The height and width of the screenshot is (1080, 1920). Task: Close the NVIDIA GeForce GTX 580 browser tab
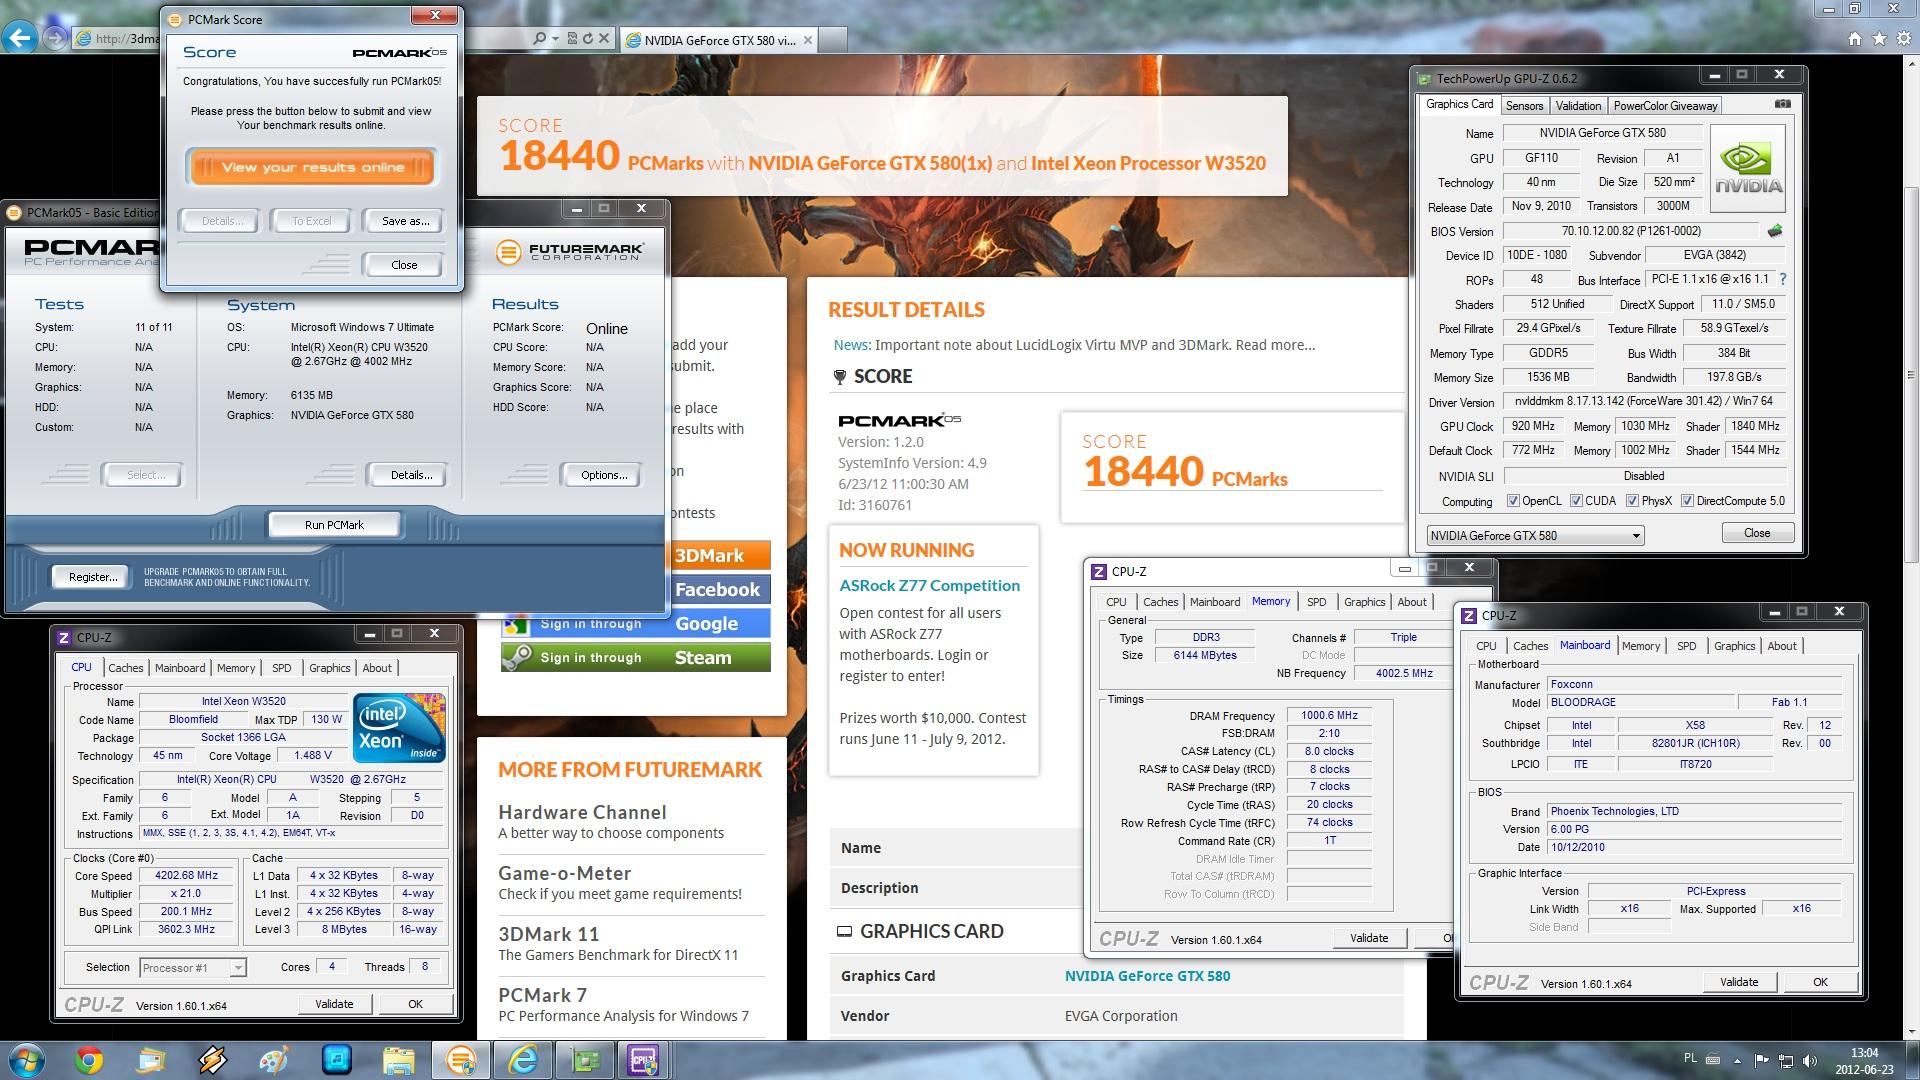[808, 40]
